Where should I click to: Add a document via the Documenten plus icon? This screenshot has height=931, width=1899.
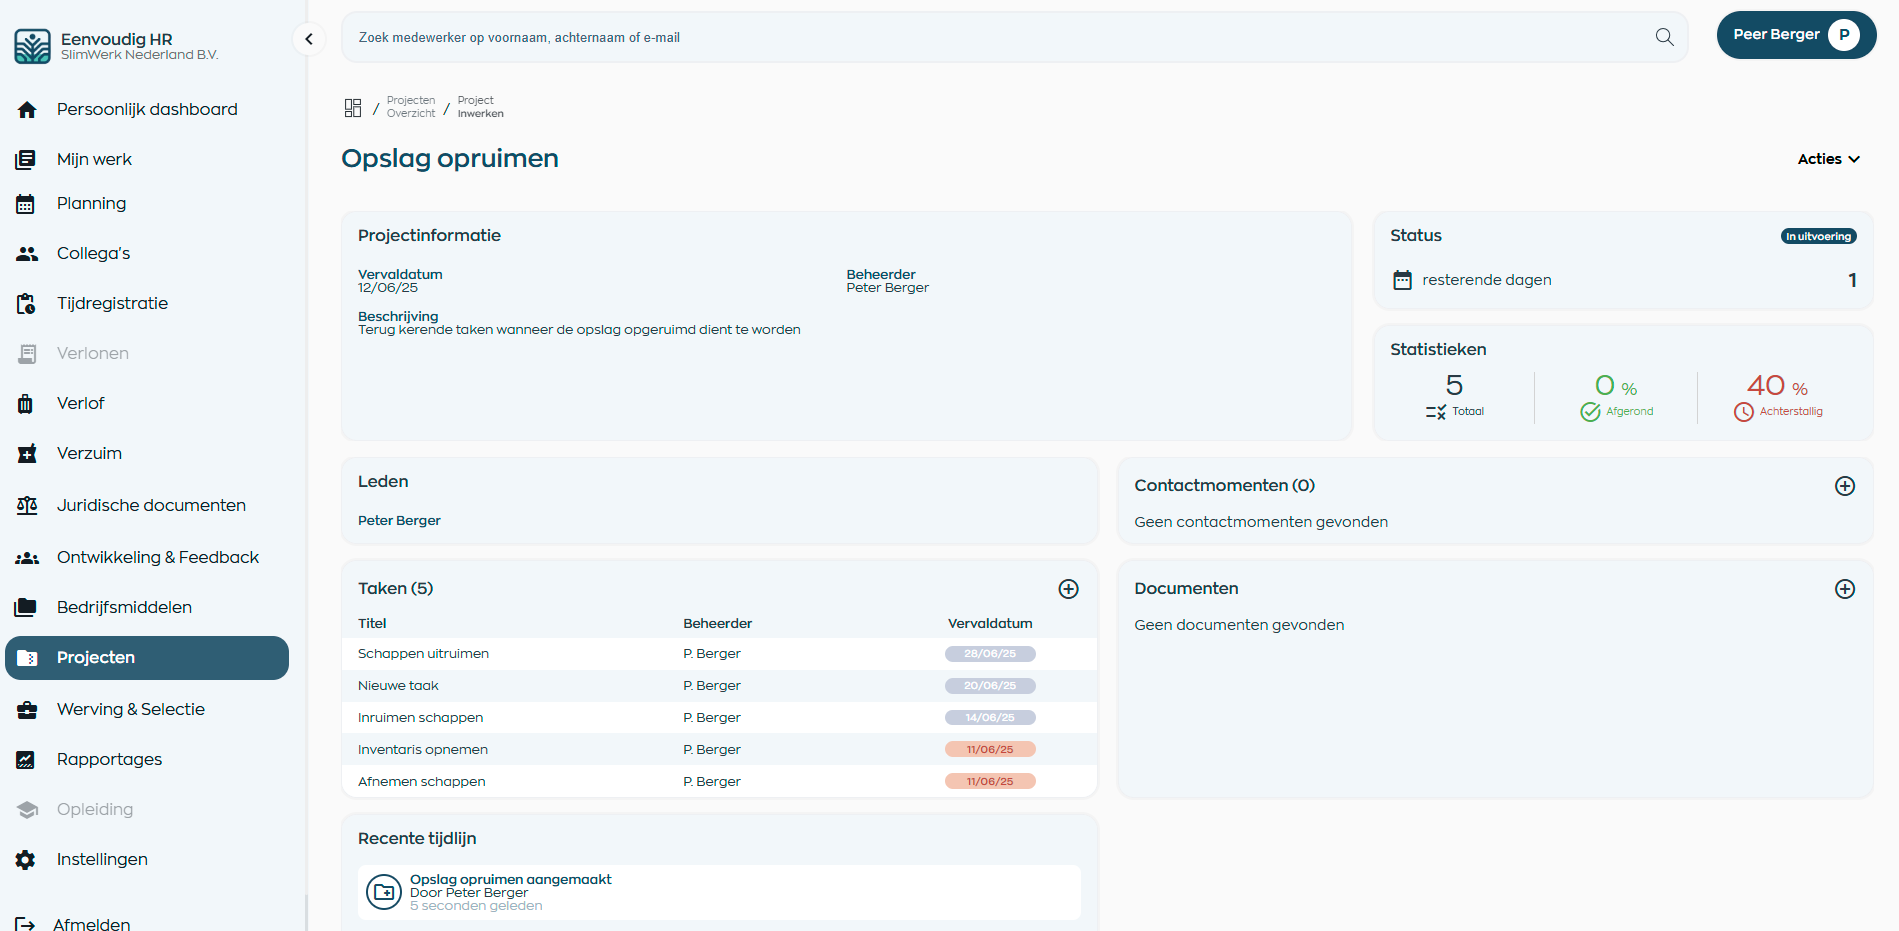pos(1845,589)
